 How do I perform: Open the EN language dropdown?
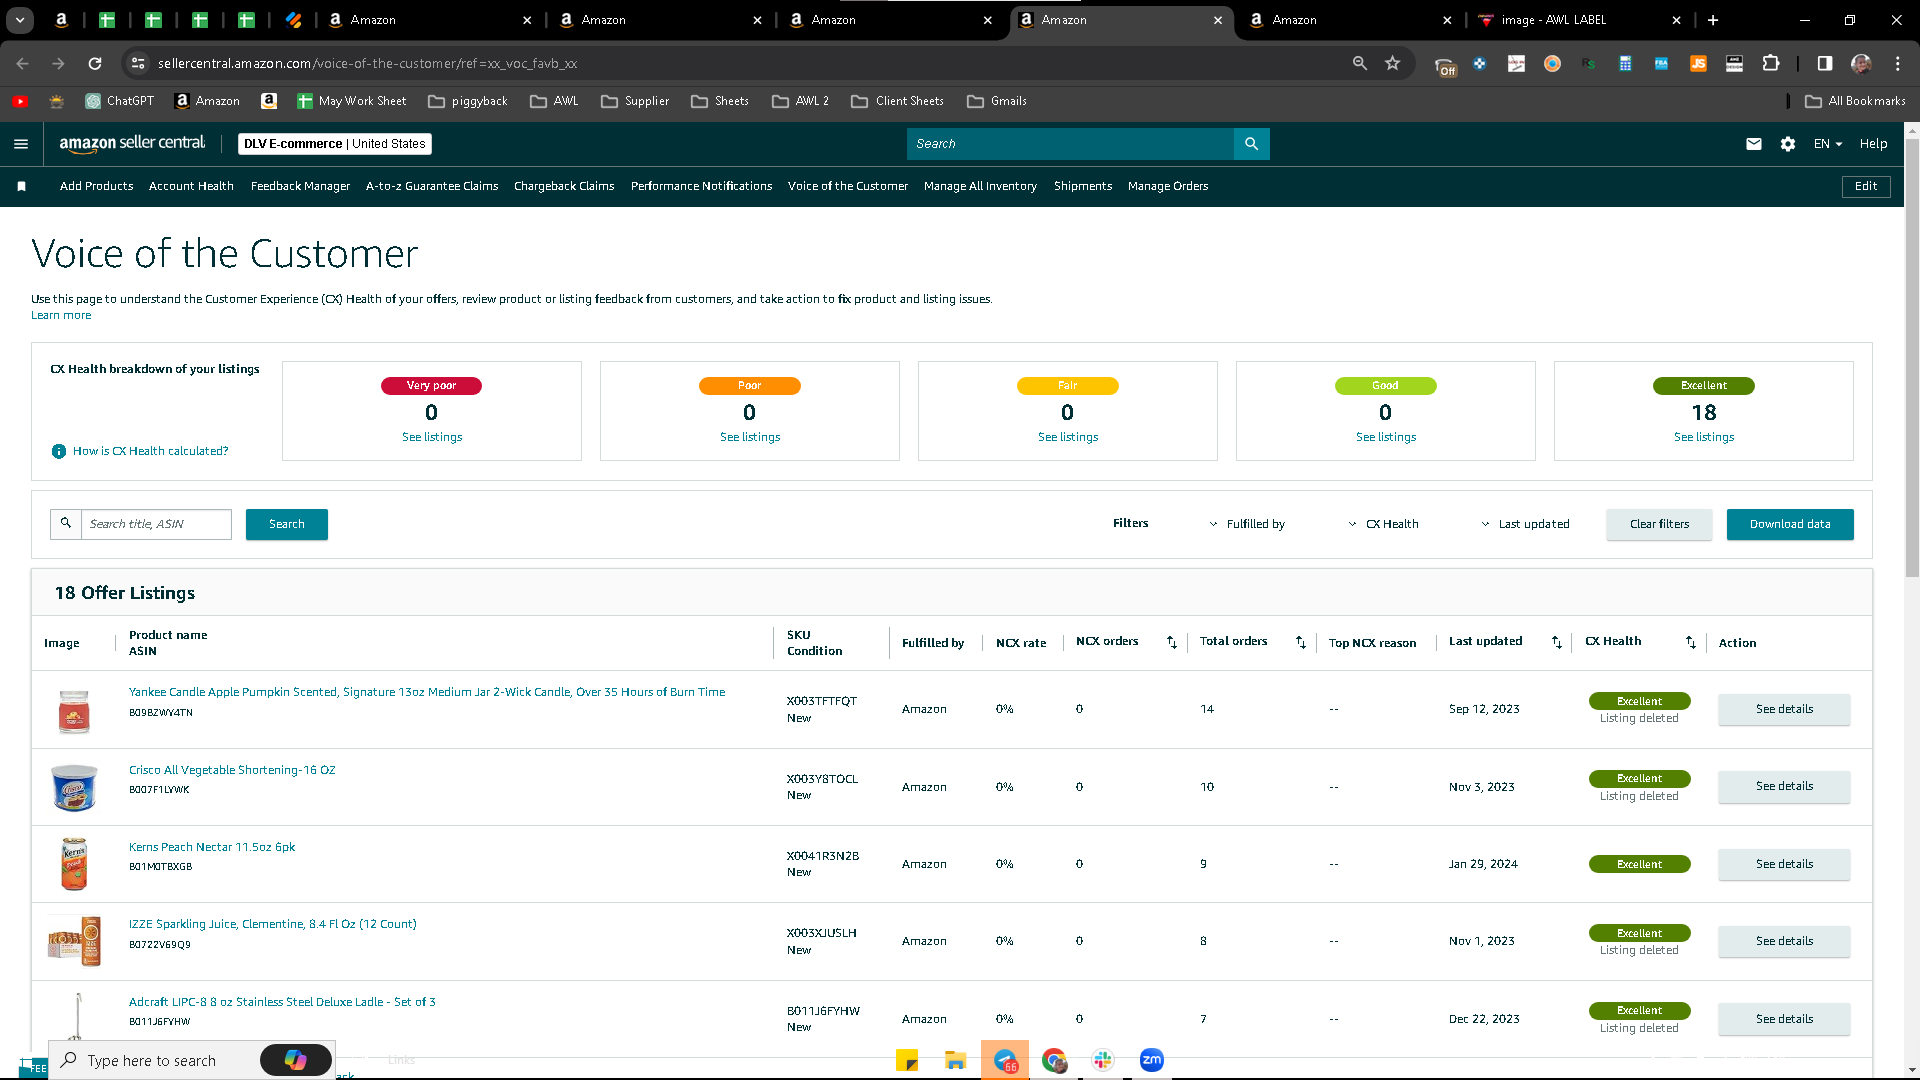point(1828,144)
